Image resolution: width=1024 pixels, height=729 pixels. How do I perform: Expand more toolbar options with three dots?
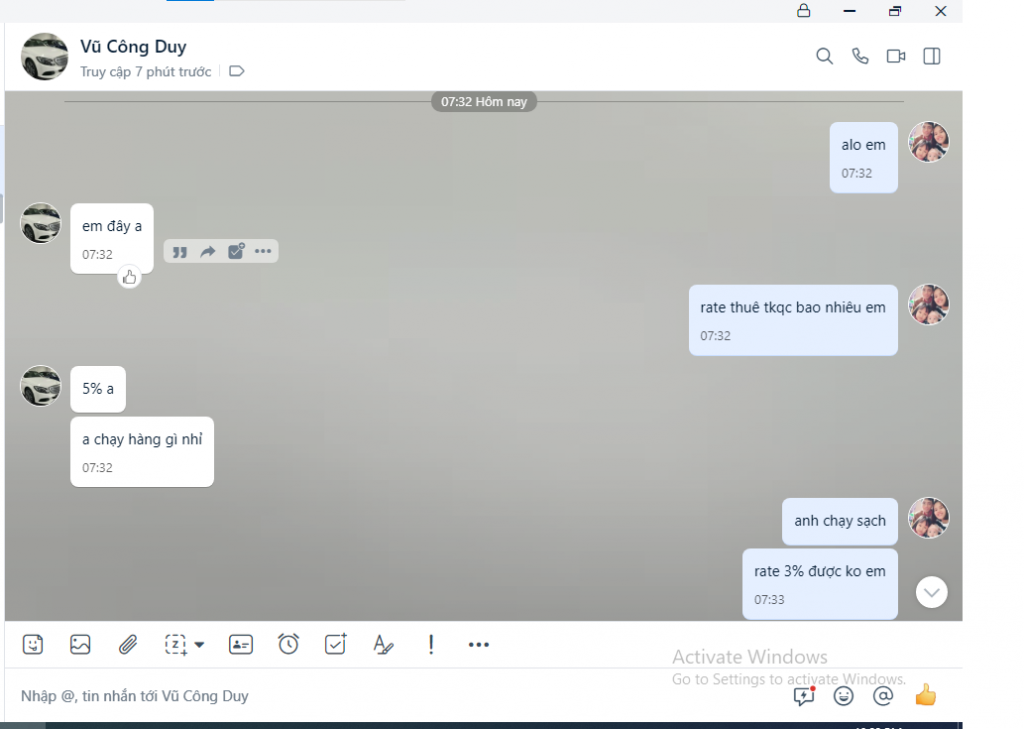click(x=479, y=645)
